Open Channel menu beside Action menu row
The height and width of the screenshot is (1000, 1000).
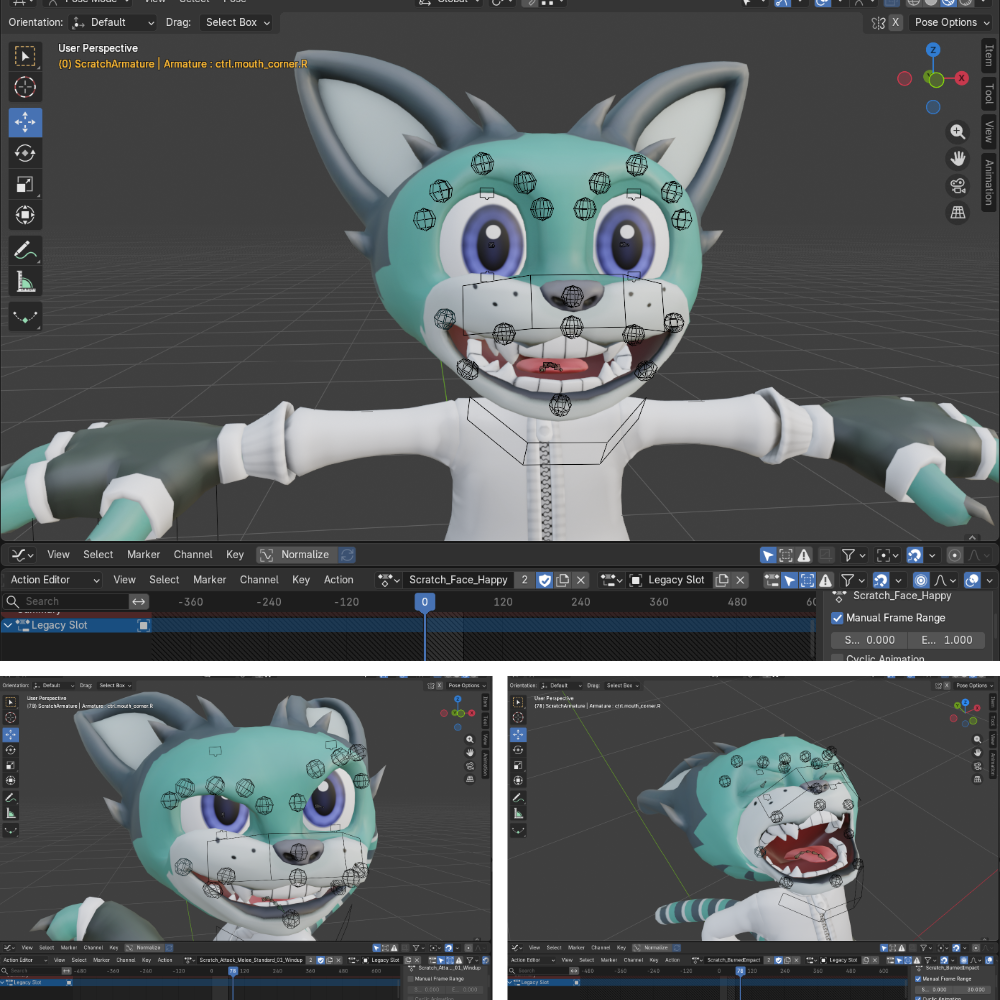[259, 580]
